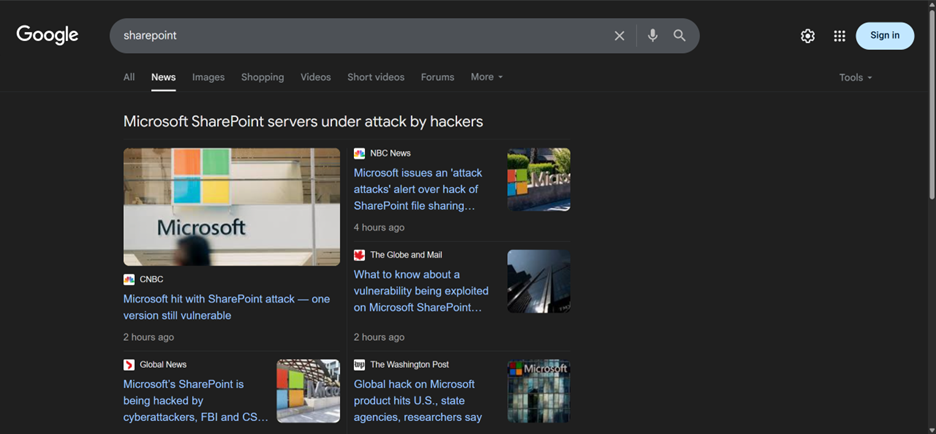The height and width of the screenshot is (434, 936).
Task: Click the NBC News article thumbnail
Action: tap(538, 180)
